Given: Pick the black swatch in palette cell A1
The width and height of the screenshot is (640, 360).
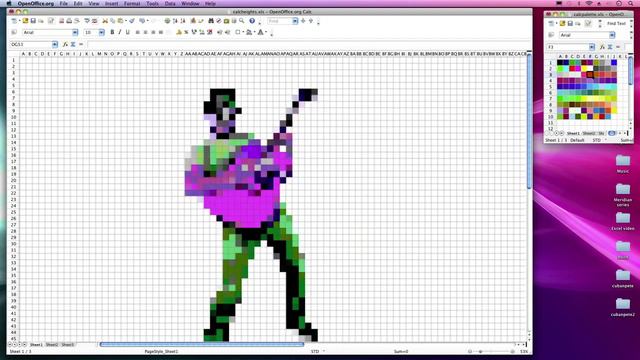Looking at the screenshot, I should point(560,62).
